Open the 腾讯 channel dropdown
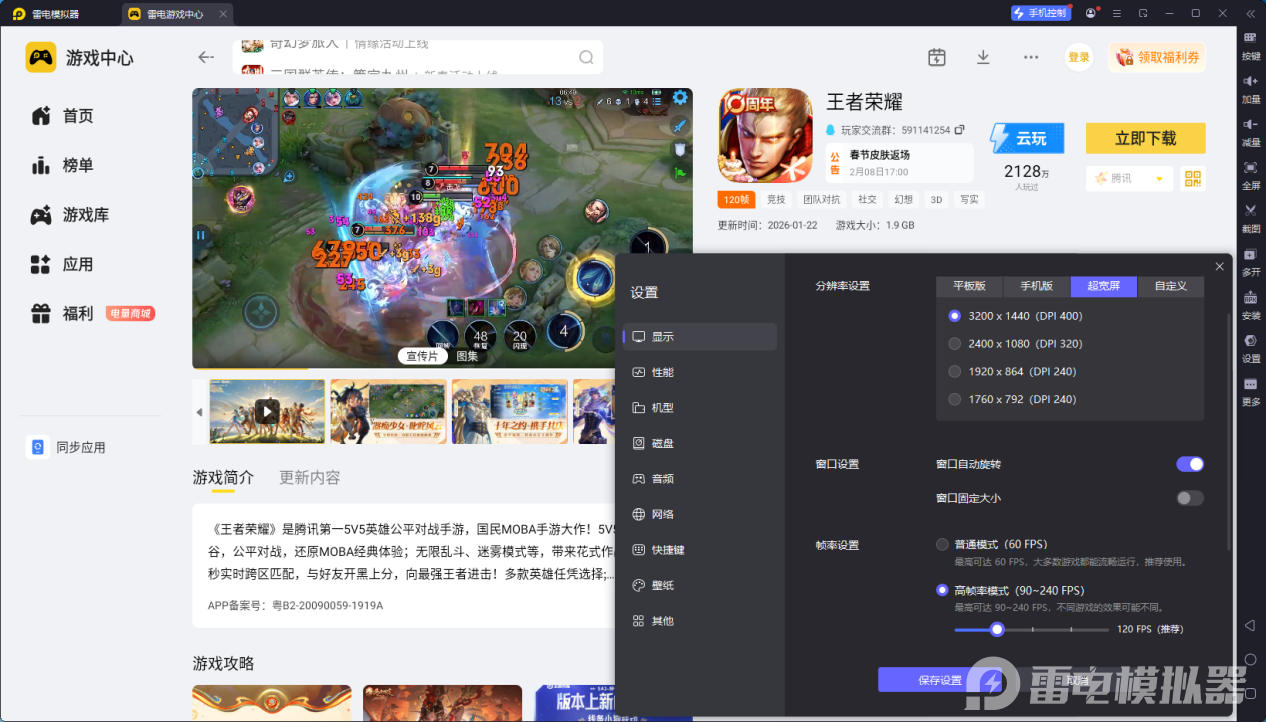The image size is (1266, 722). [1129, 178]
